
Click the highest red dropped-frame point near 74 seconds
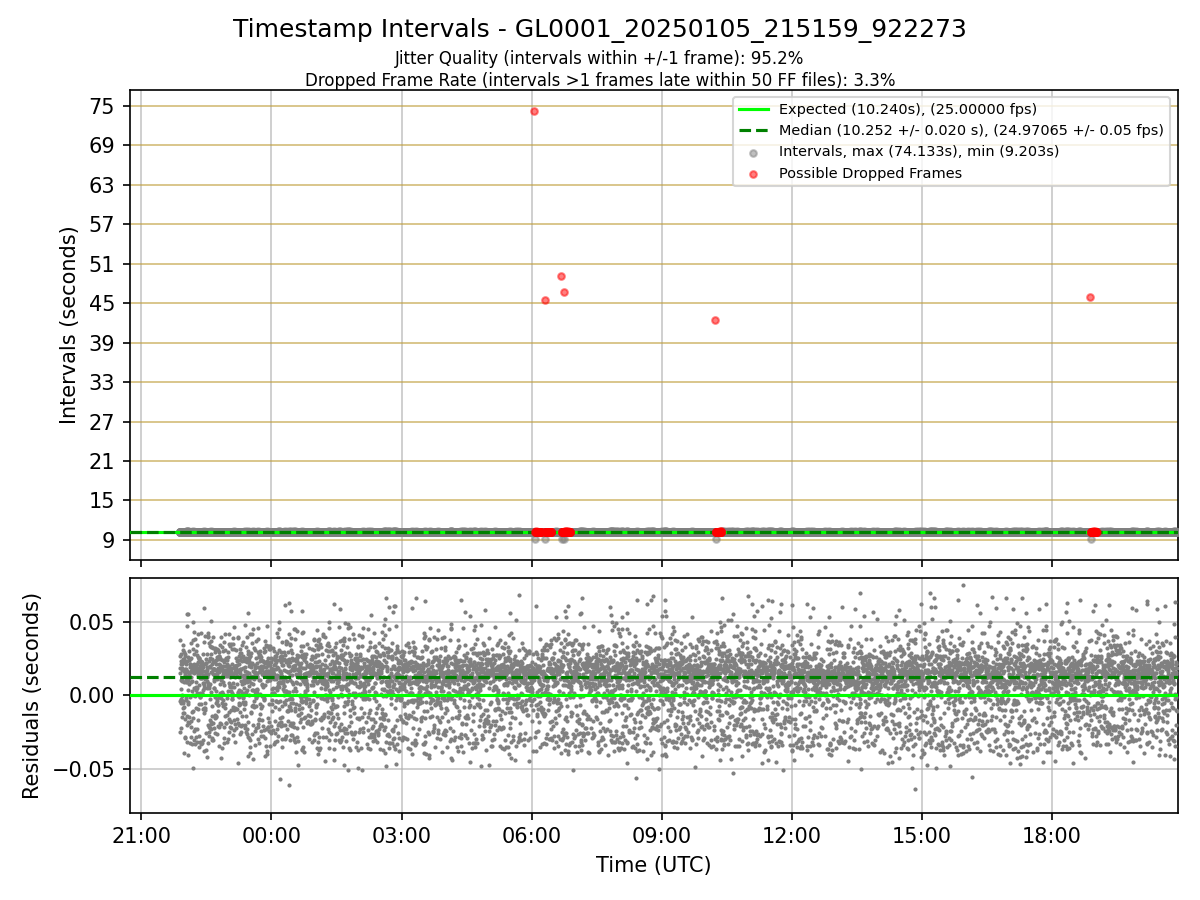click(534, 111)
